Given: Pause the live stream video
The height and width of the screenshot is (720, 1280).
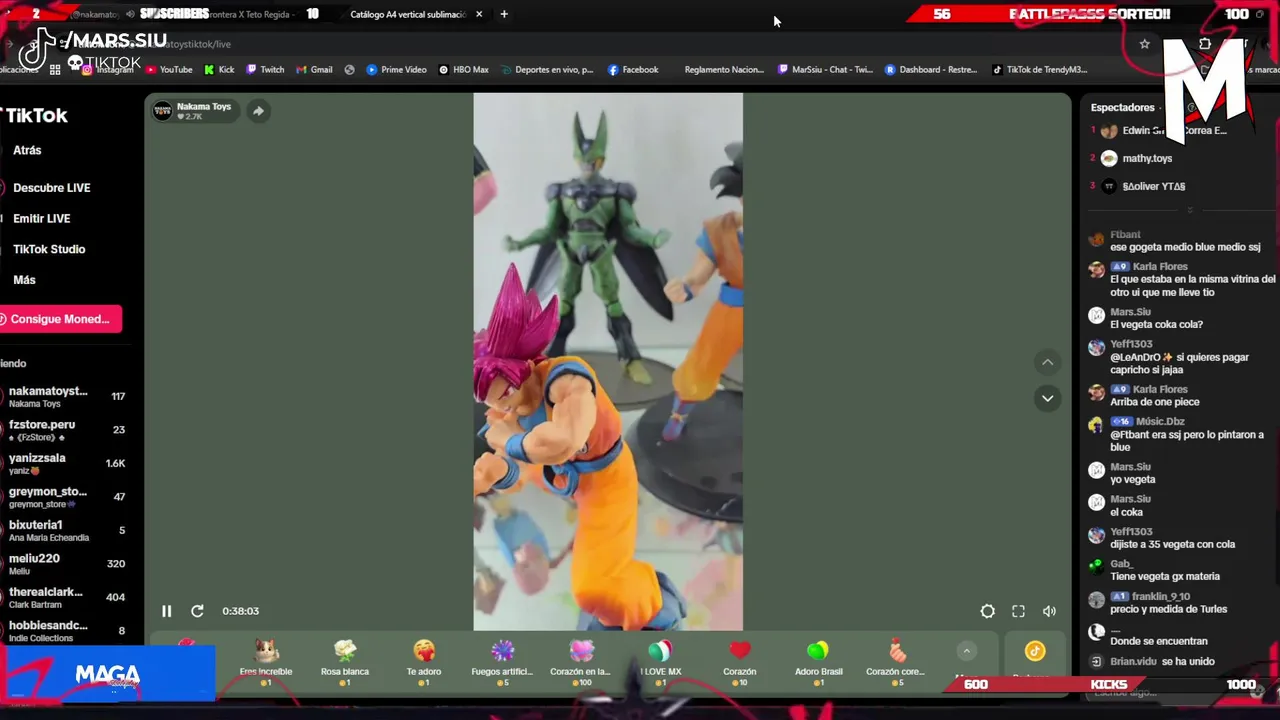Looking at the screenshot, I should (x=167, y=611).
